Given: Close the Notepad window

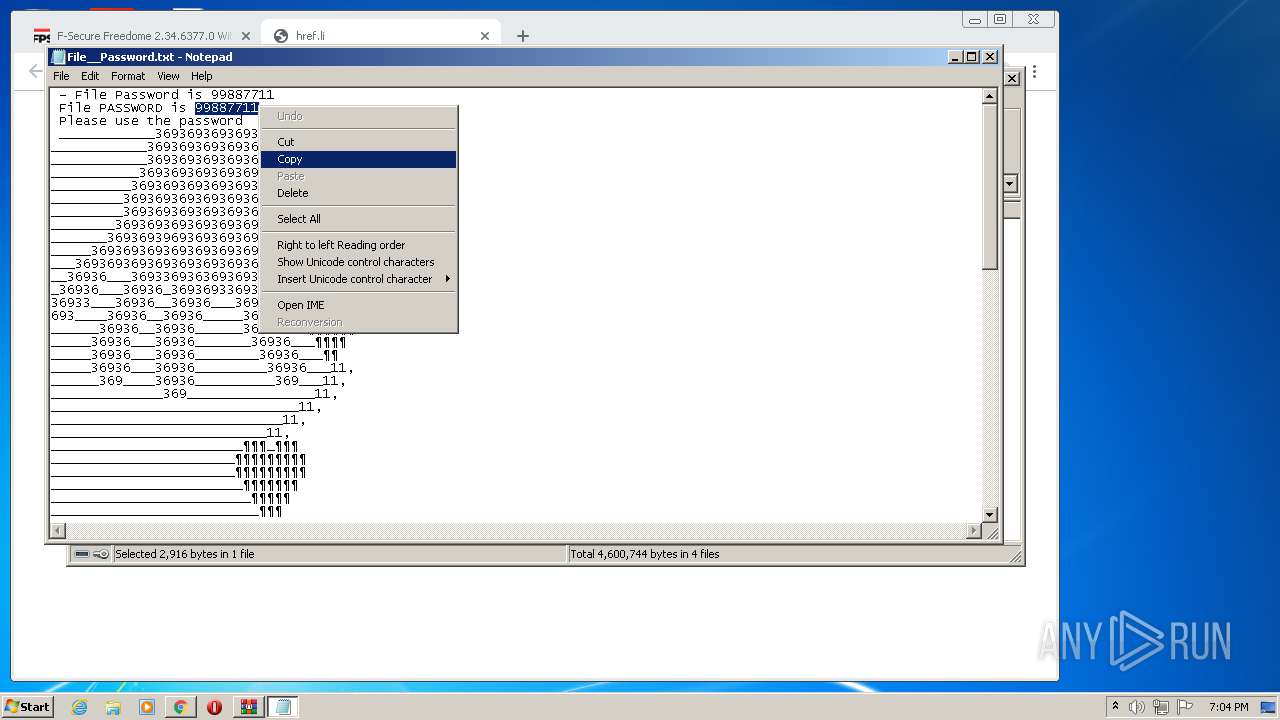Looking at the screenshot, I should (x=990, y=57).
